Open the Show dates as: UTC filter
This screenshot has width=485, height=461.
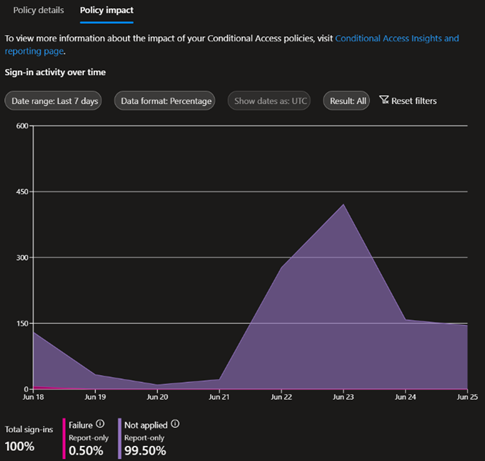[269, 101]
